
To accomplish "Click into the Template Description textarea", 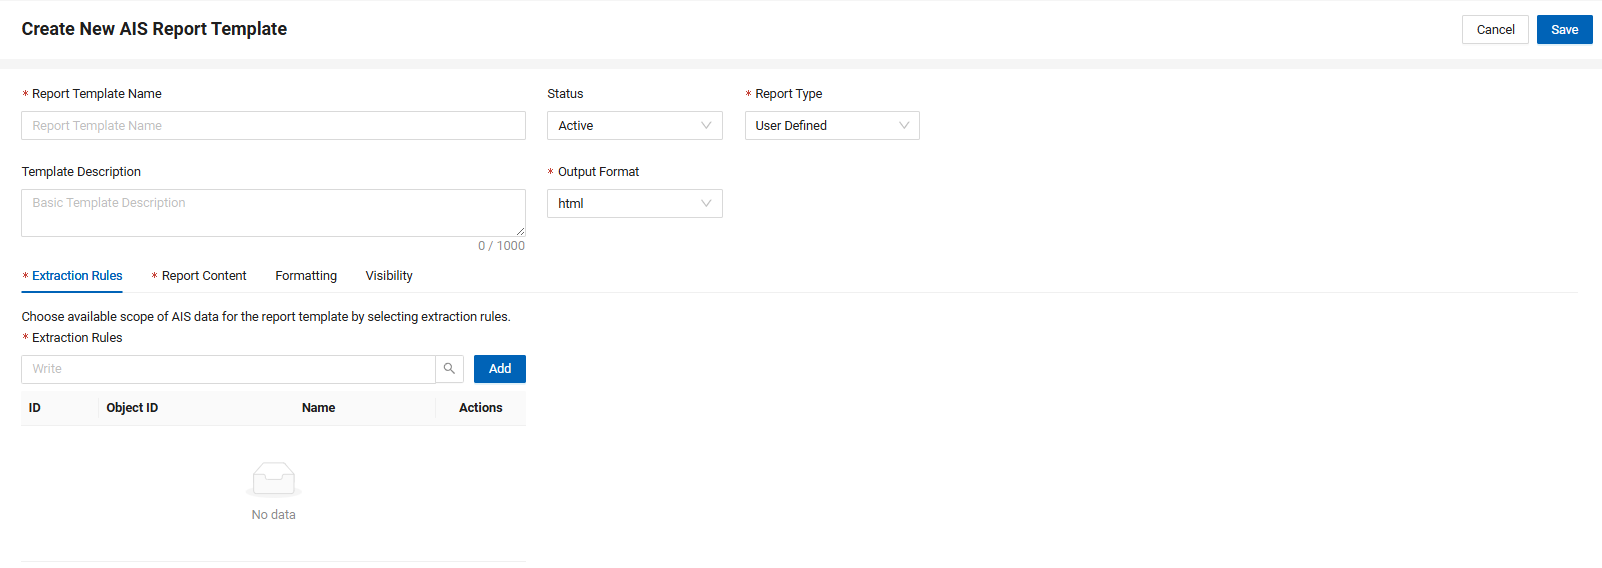I will click(x=273, y=213).
